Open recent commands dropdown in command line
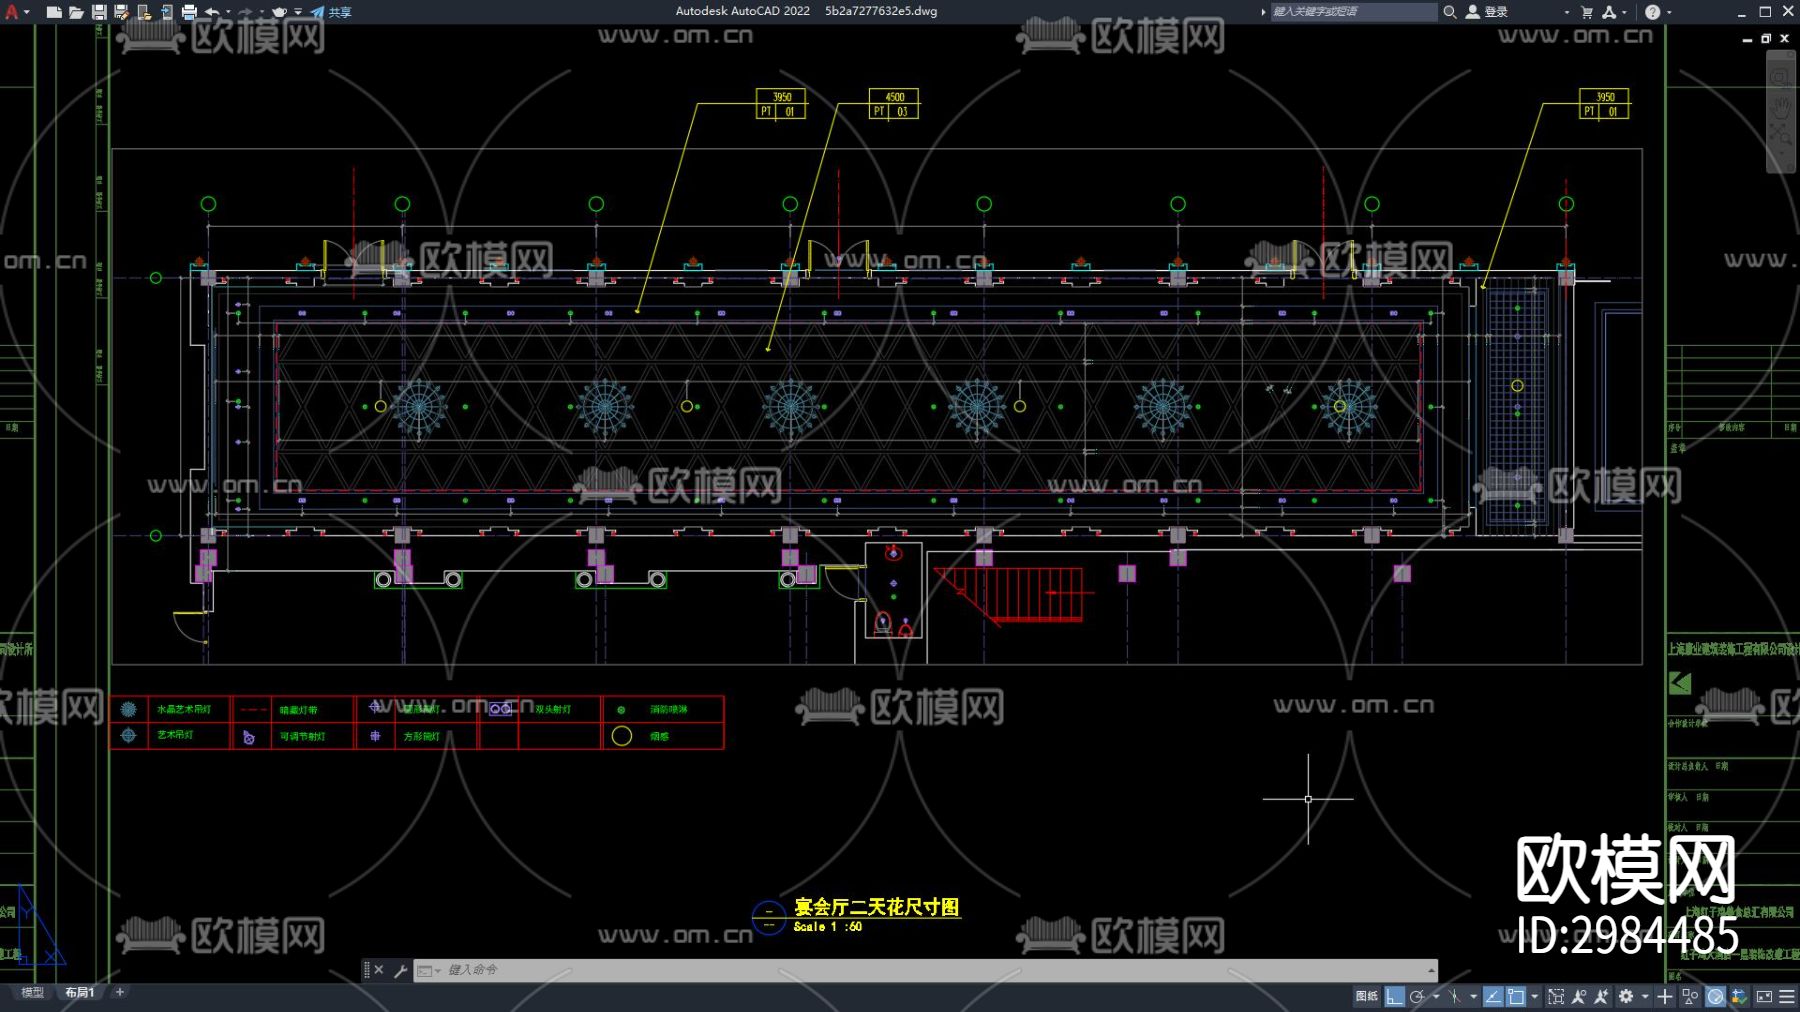The height and width of the screenshot is (1012, 1800). click(x=429, y=970)
